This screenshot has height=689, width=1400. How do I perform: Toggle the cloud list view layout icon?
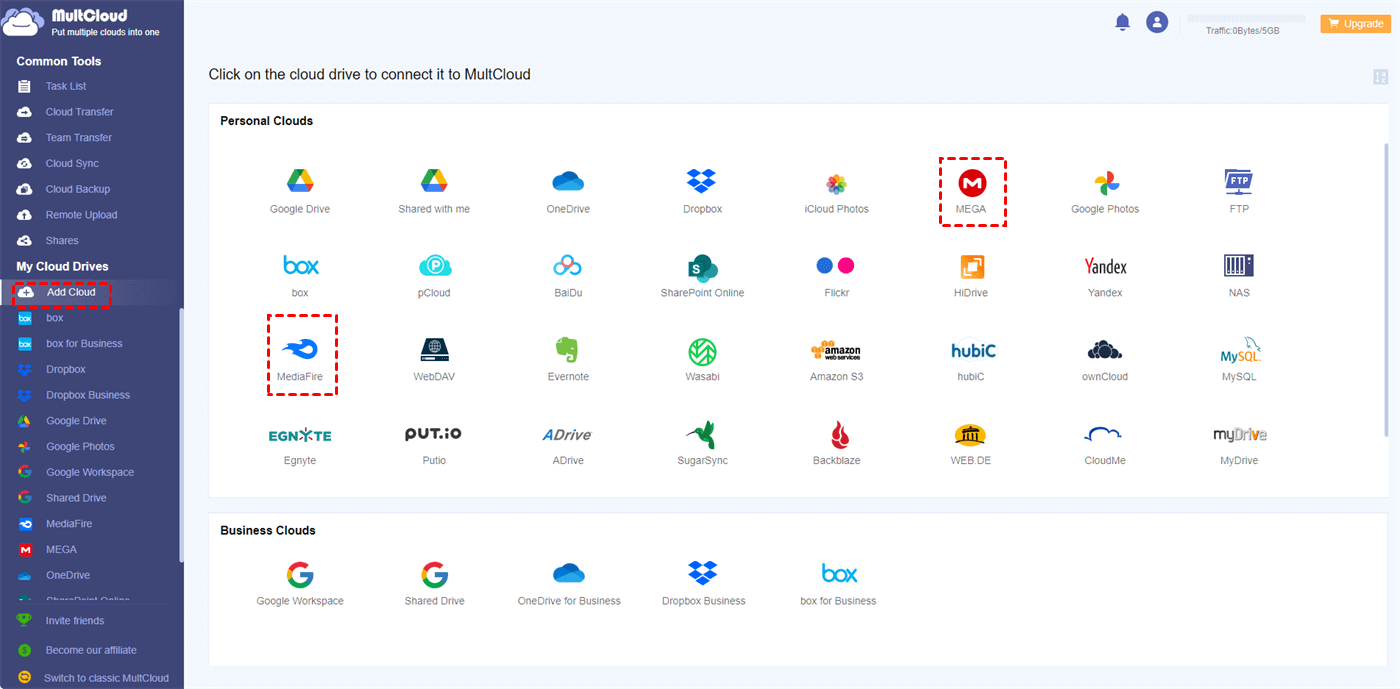pyautogui.click(x=1381, y=77)
